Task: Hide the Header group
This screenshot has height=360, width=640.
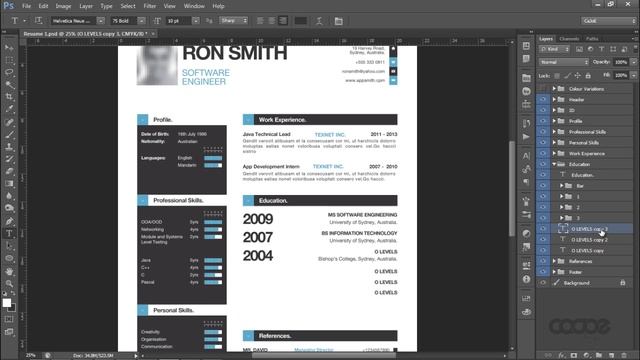Action: pos(543,100)
